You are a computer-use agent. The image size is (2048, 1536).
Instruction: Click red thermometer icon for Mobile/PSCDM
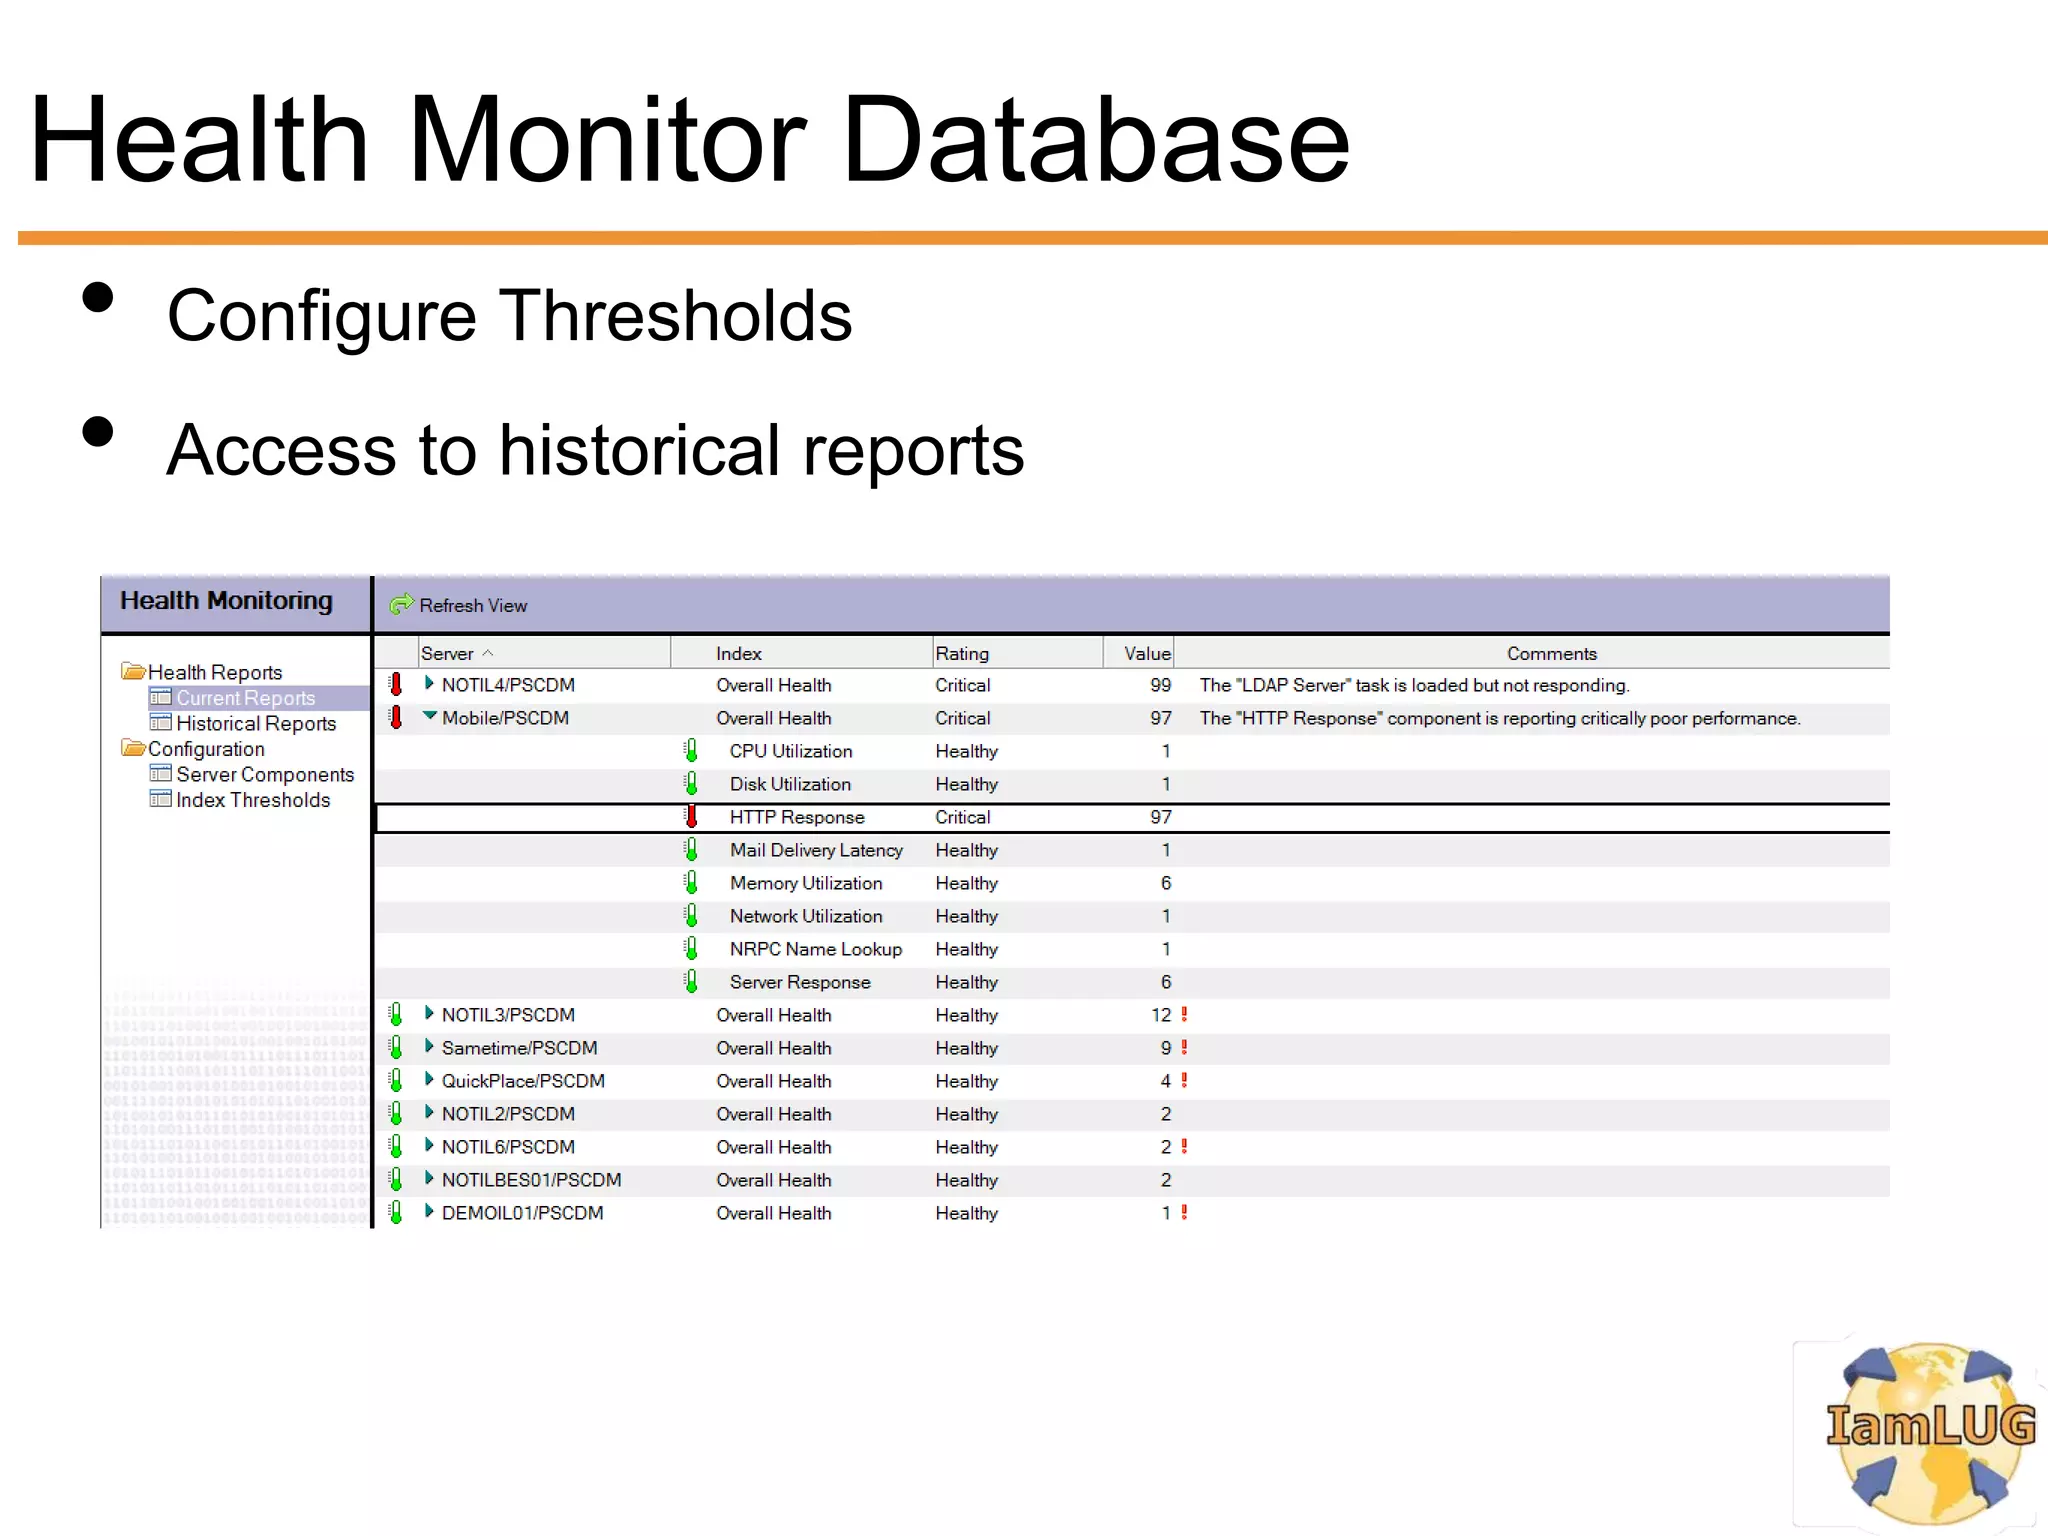pyautogui.click(x=396, y=717)
